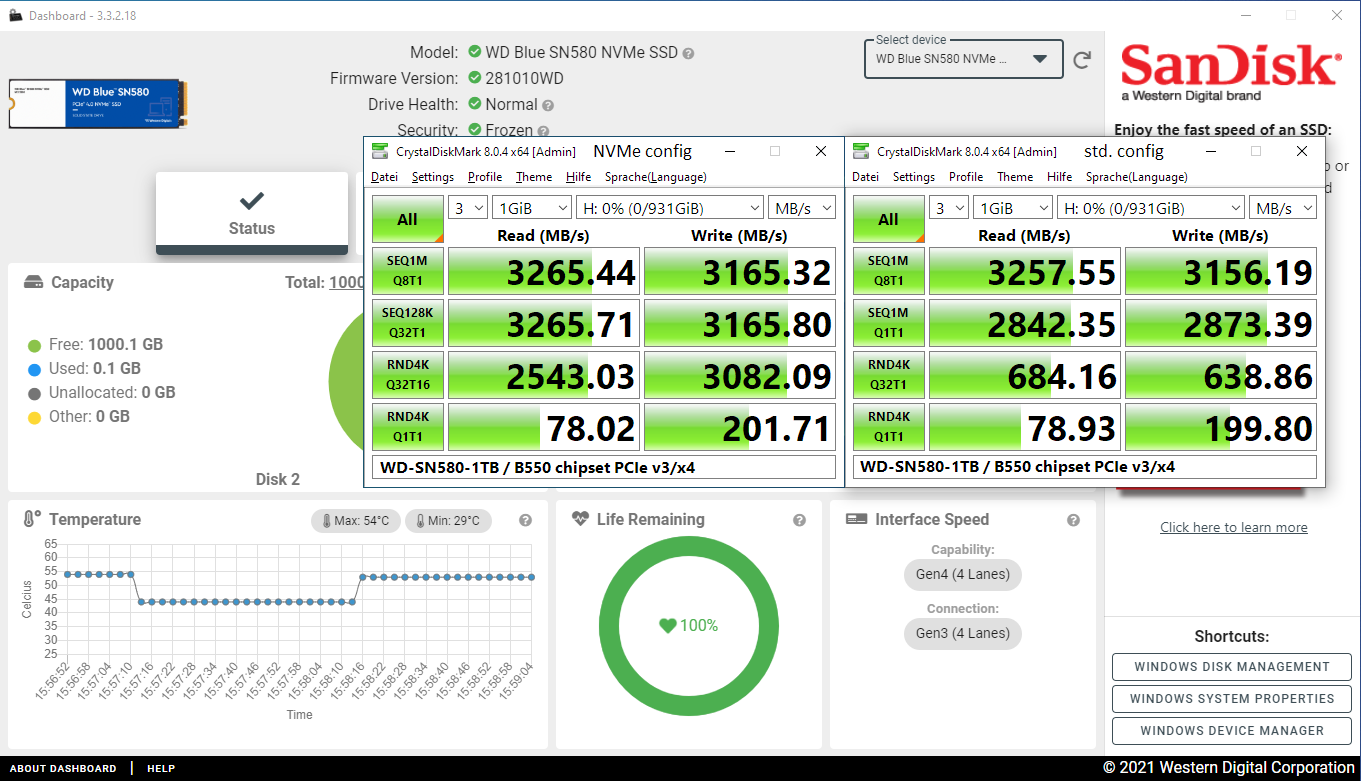Open test count dropdown in std. config window
Screen dimensions: 1361x781
pos(948,208)
